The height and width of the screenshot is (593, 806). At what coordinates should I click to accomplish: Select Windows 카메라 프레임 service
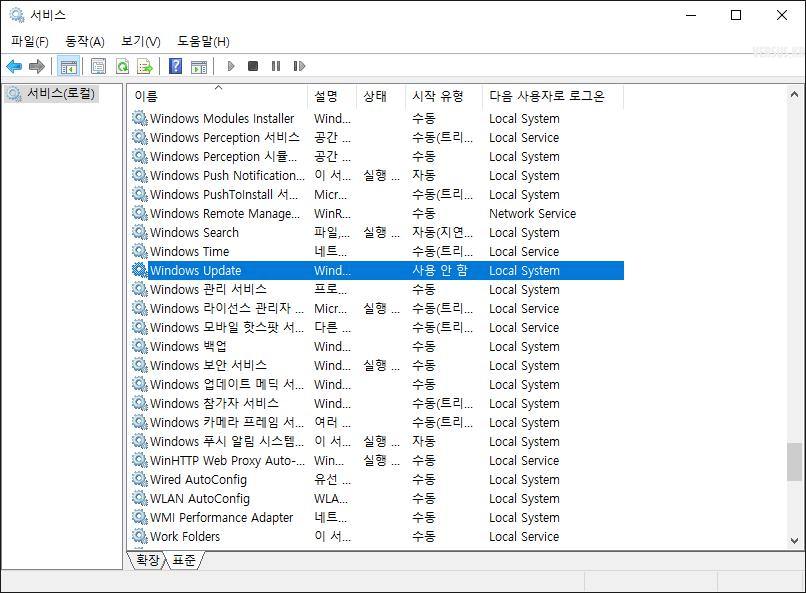(377, 422)
